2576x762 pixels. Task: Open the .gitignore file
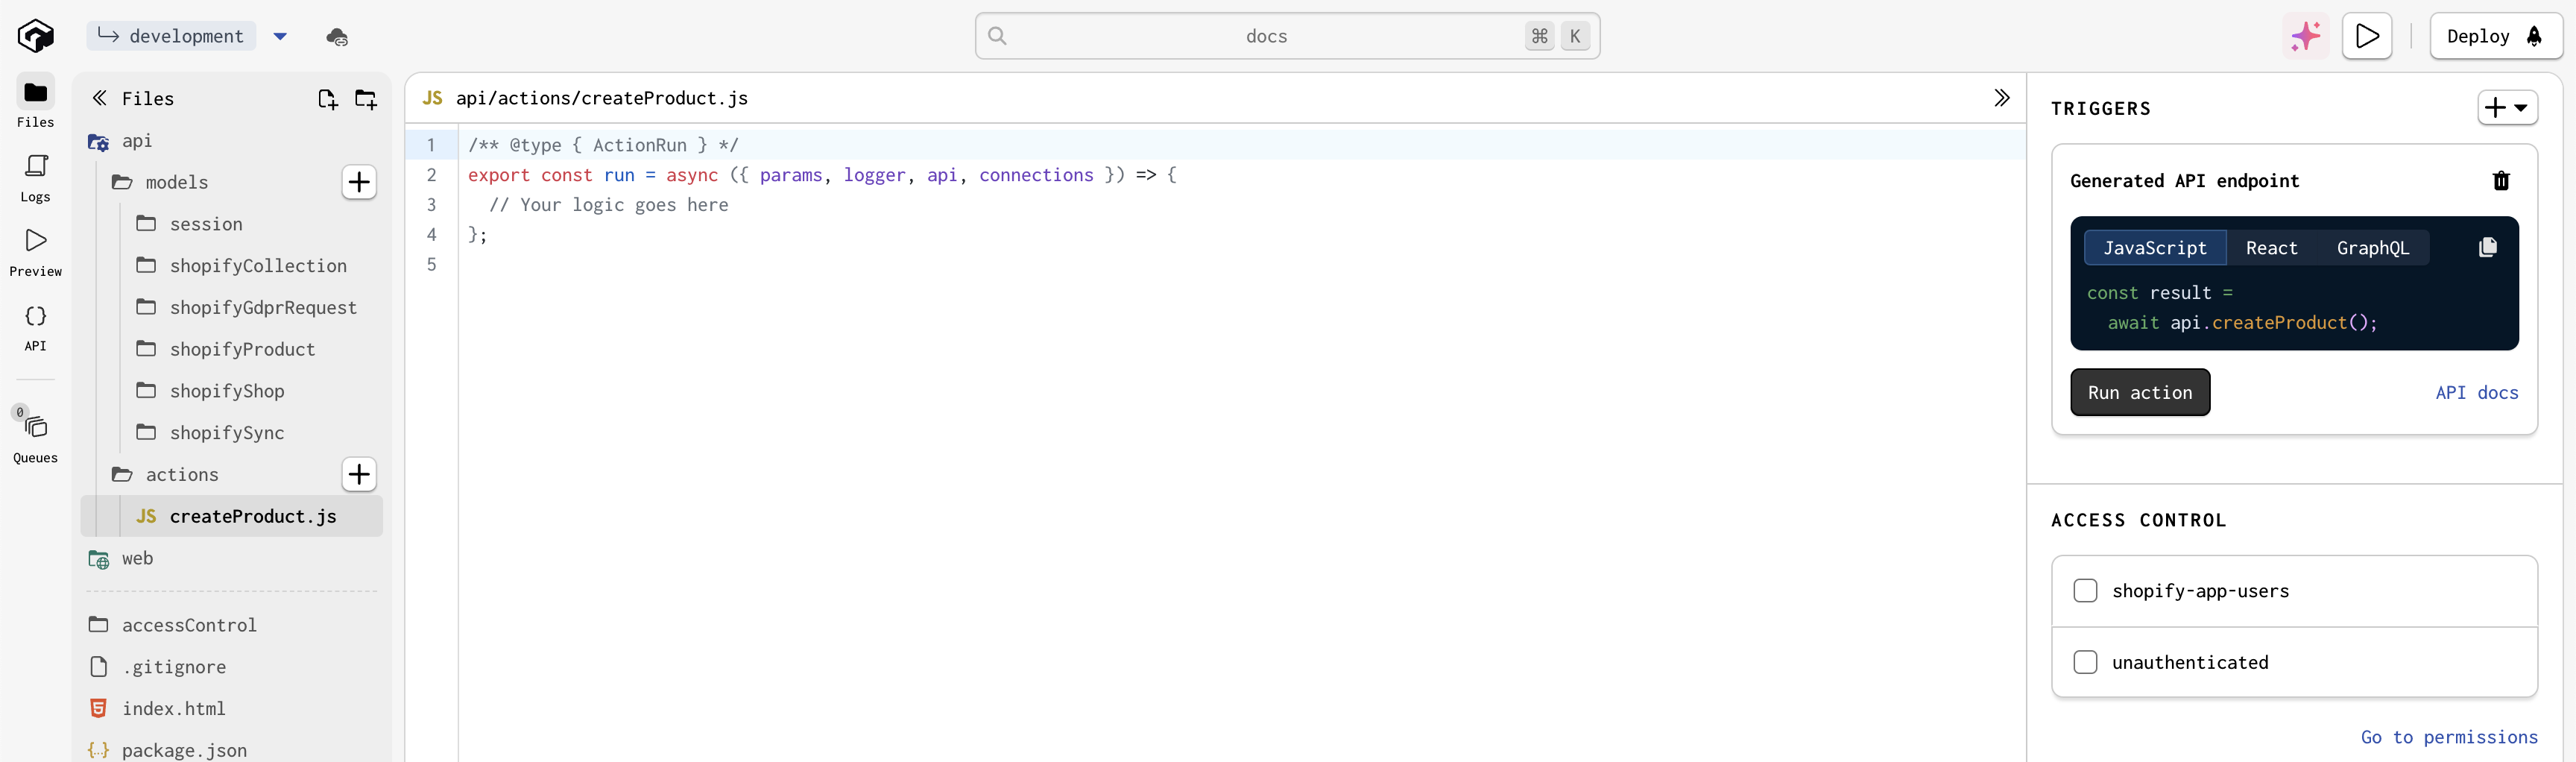pyautogui.click(x=173, y=667)
